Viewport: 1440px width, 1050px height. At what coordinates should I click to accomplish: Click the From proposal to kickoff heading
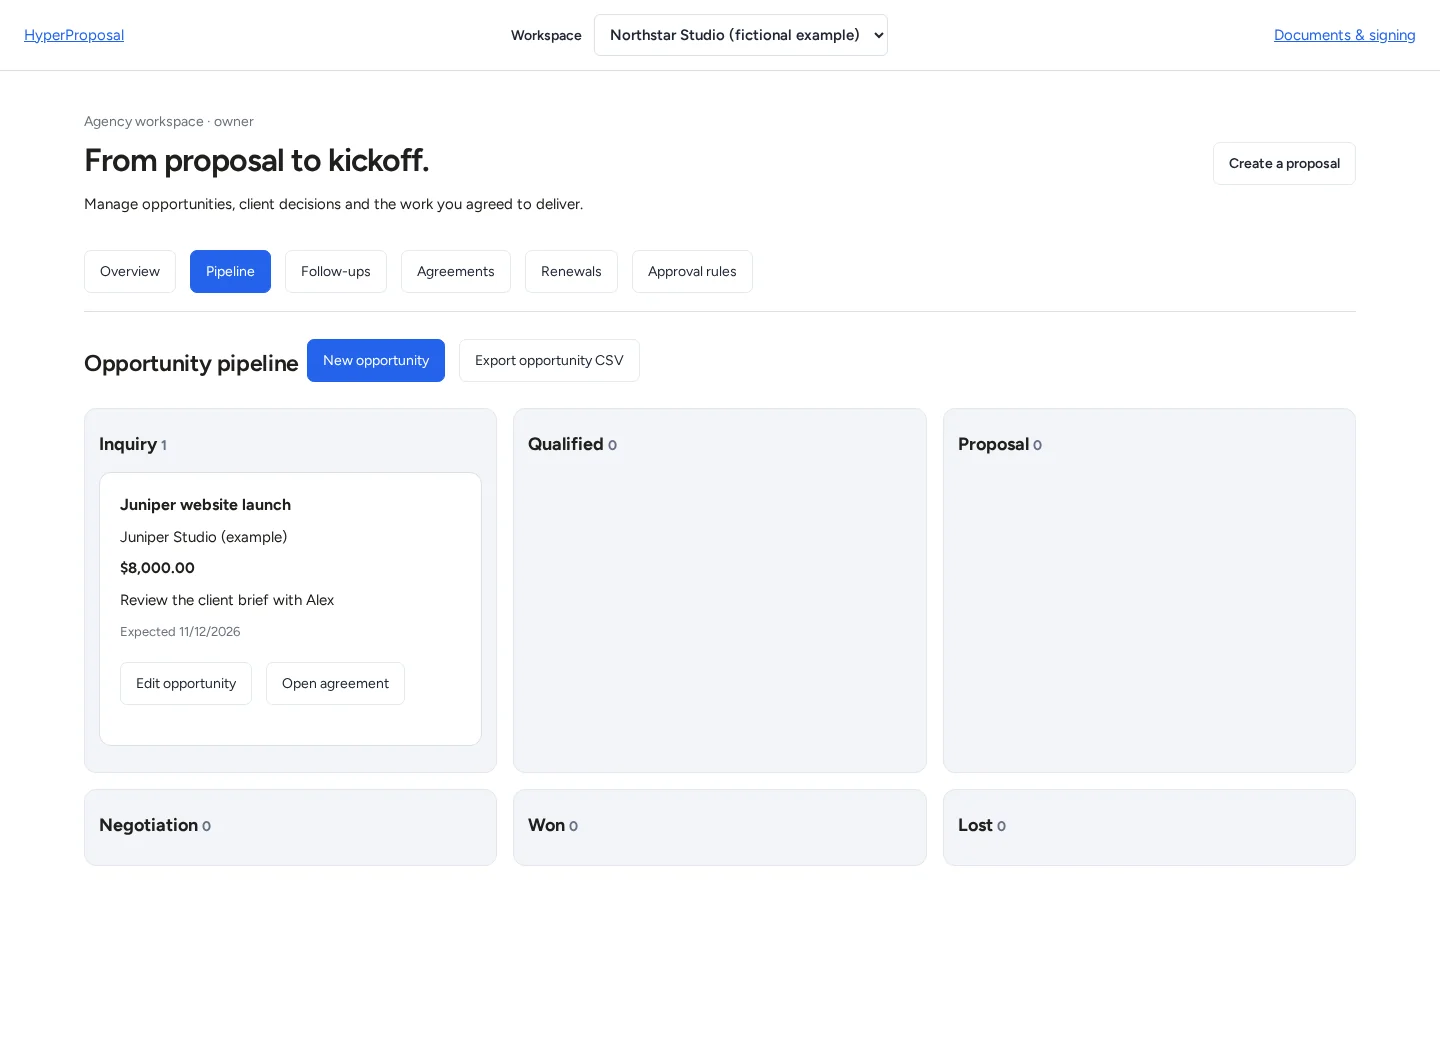click(256, 160)
